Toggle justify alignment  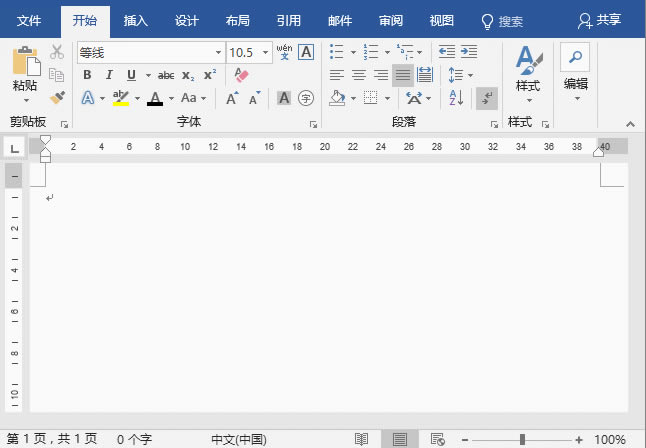tap(403, 75)
